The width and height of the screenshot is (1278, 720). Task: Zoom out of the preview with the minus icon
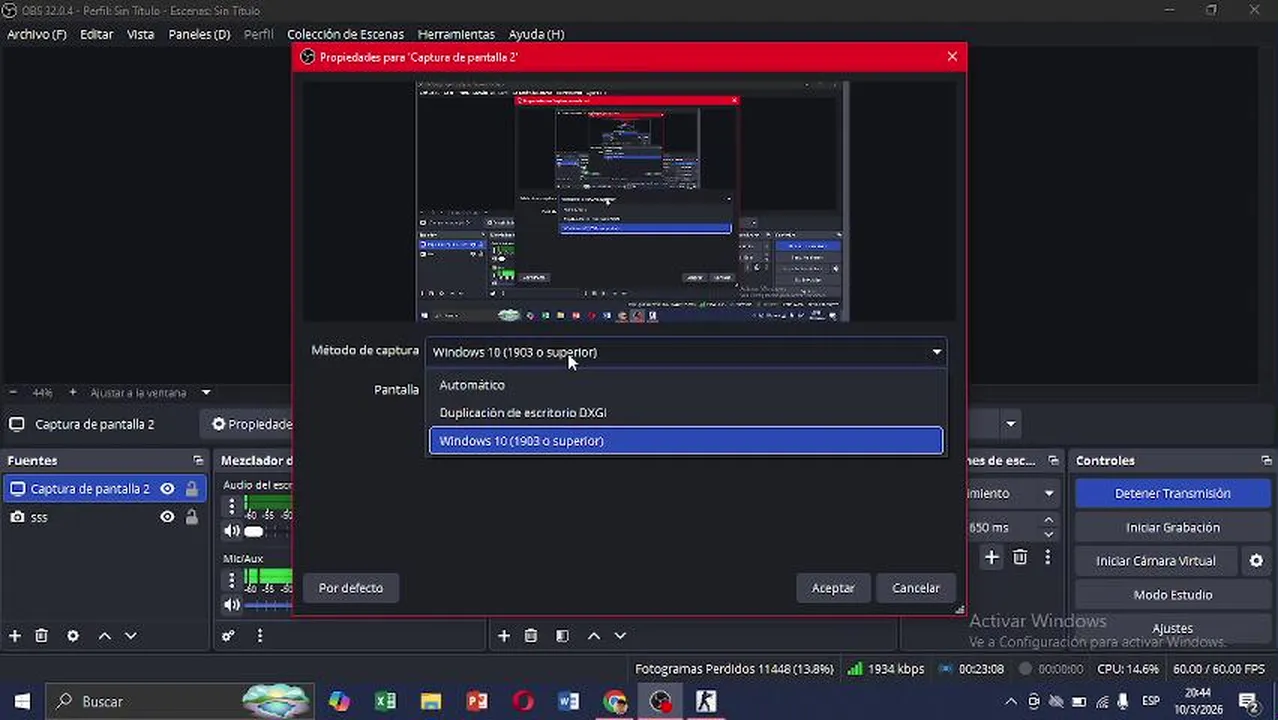coord(13,392)
